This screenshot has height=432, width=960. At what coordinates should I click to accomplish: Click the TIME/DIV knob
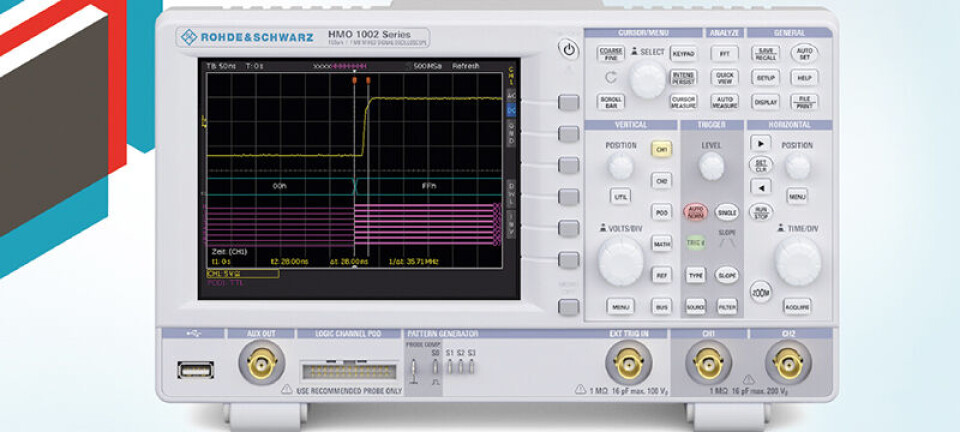798,261
